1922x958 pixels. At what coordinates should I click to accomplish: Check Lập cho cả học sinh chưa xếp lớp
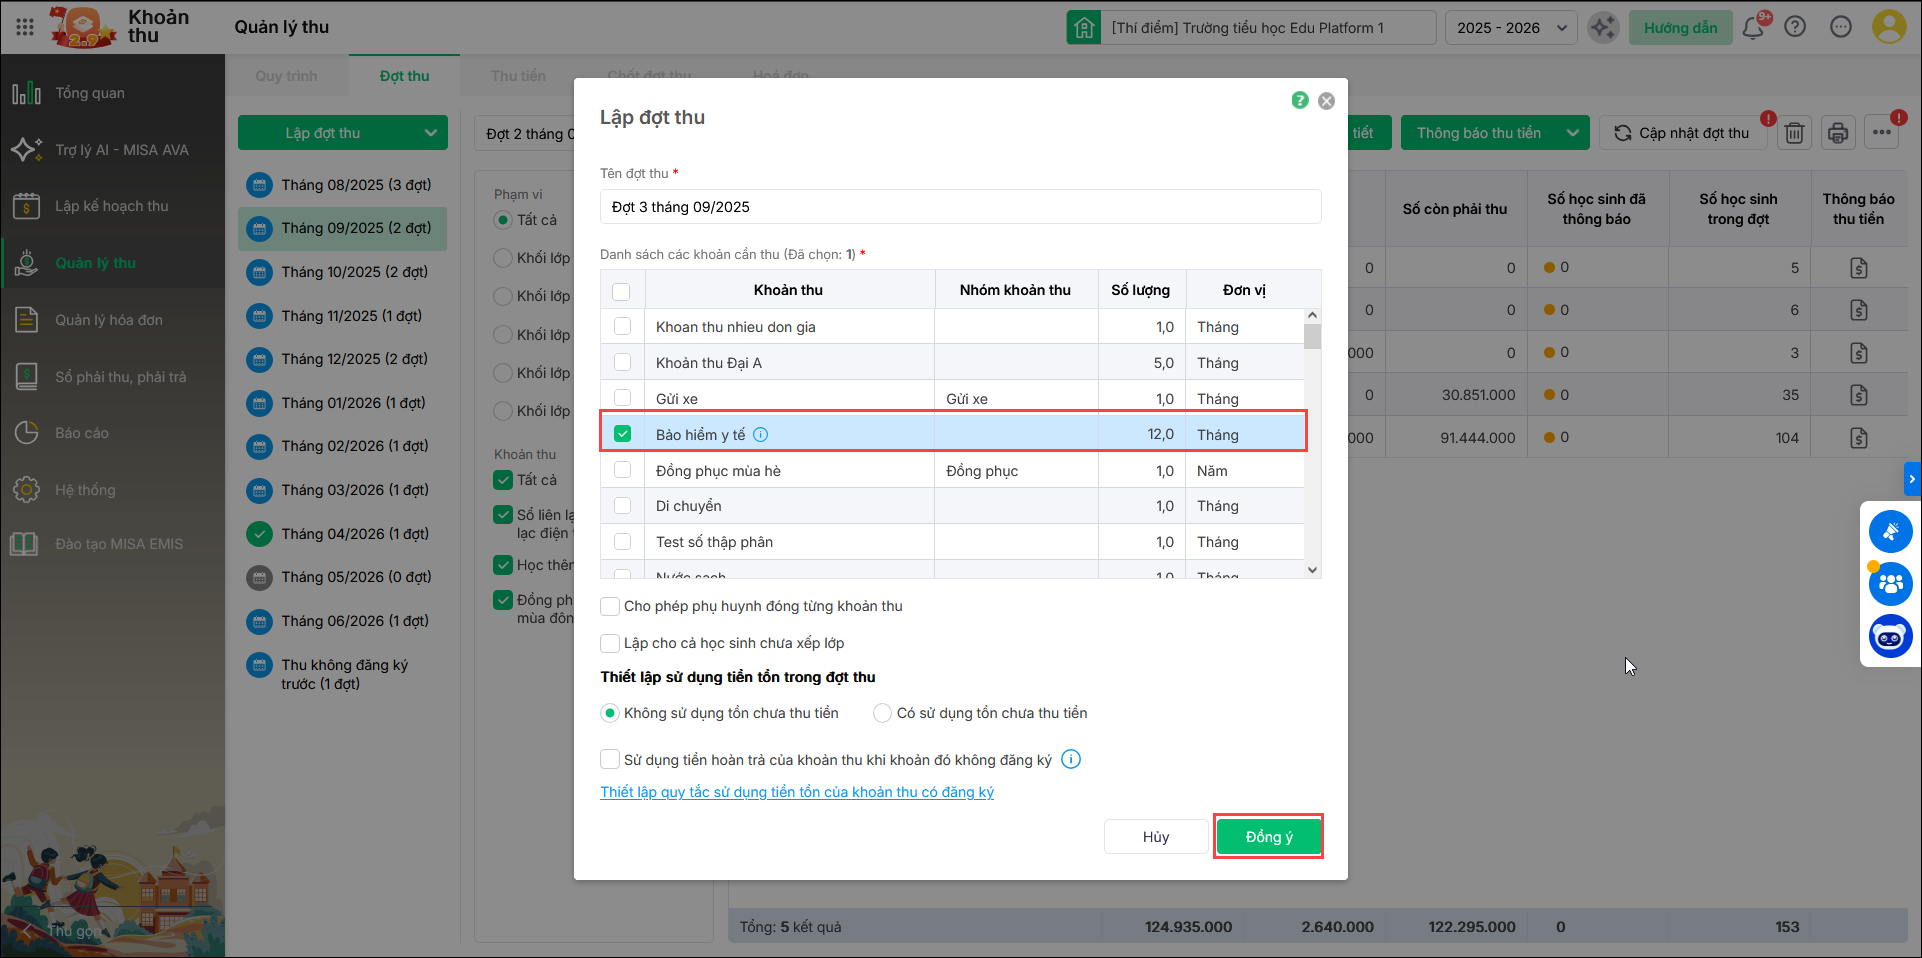[609, 643]
